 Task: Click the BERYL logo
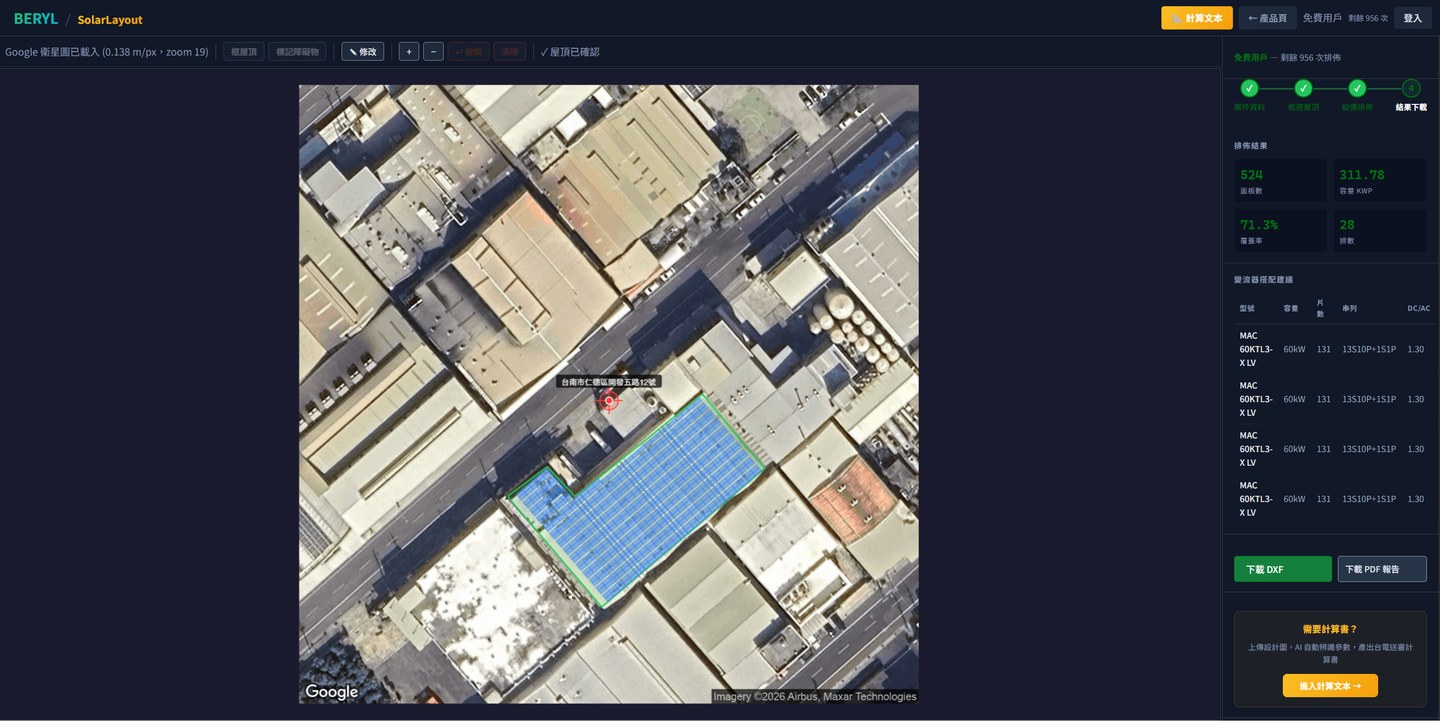(x=36, y=19)
